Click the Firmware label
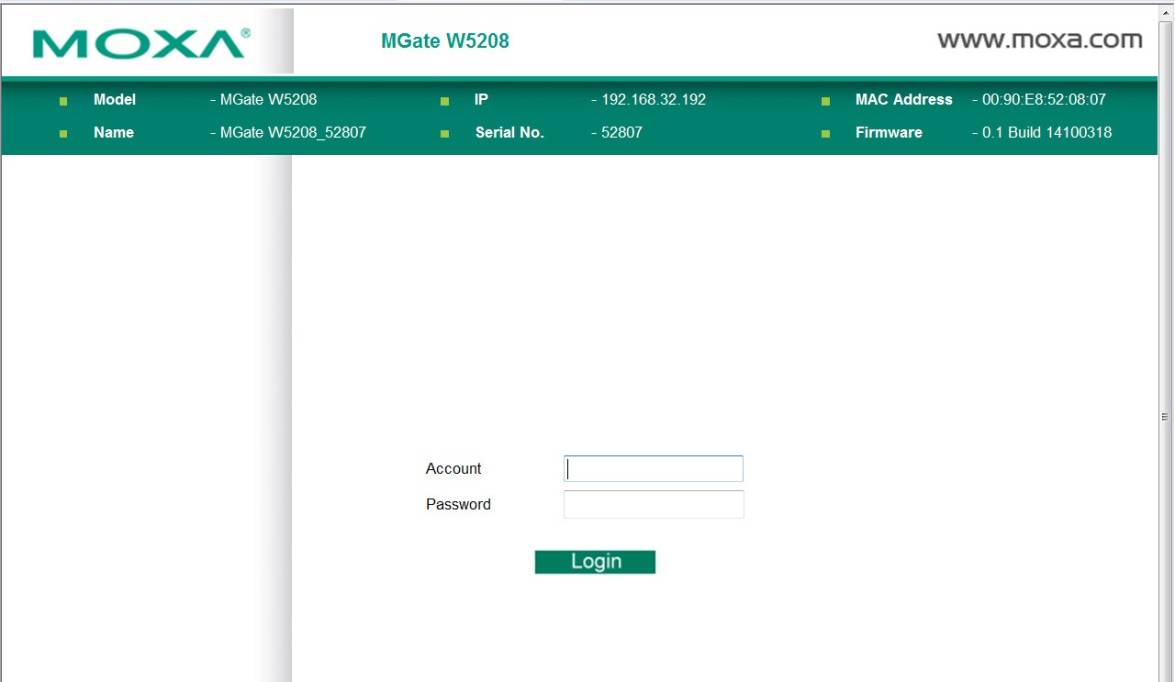 click(x=889, y=133)
